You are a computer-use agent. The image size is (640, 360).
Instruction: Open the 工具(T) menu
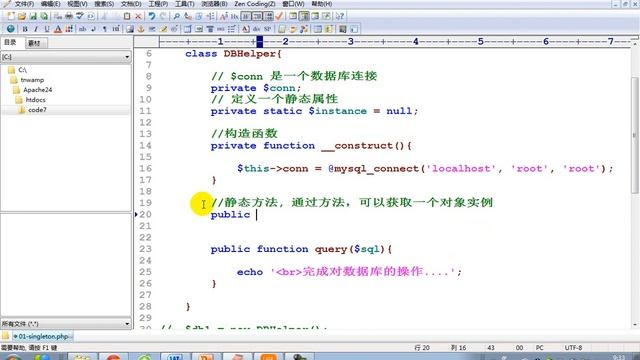(x=184, y=4)
